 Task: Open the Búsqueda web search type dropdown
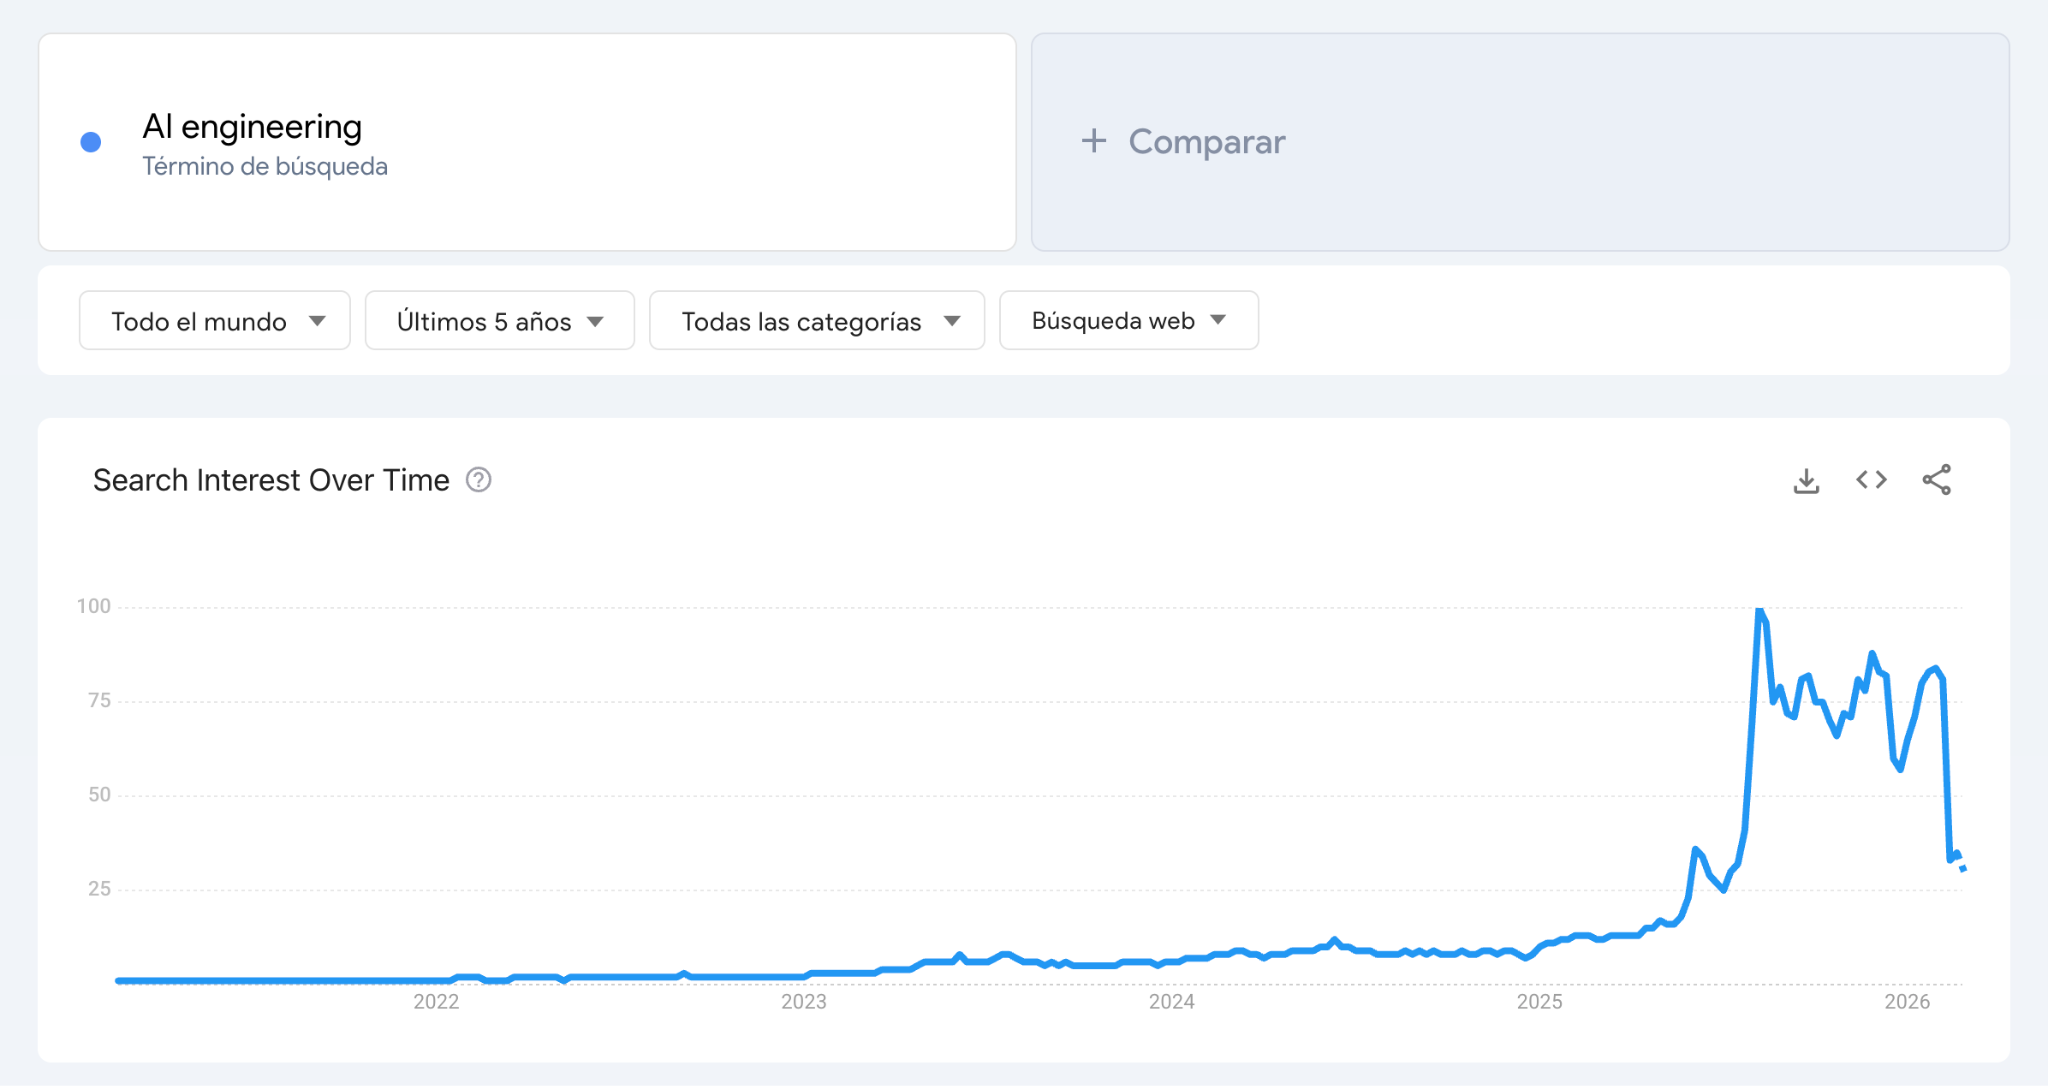coord(1128,321)
